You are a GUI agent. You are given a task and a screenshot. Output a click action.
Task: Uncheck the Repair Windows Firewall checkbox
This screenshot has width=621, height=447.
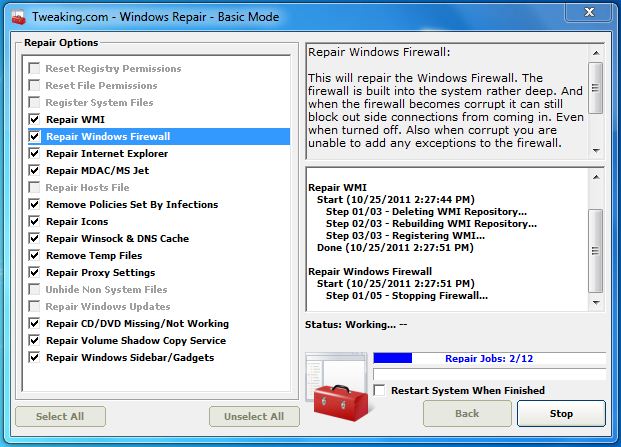click(x=34, y=136)
